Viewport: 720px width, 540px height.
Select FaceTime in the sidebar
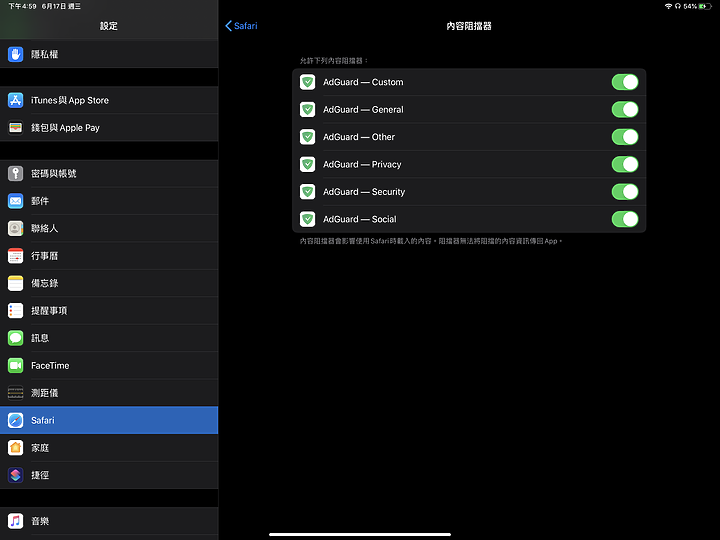click(x=109, y=366)
